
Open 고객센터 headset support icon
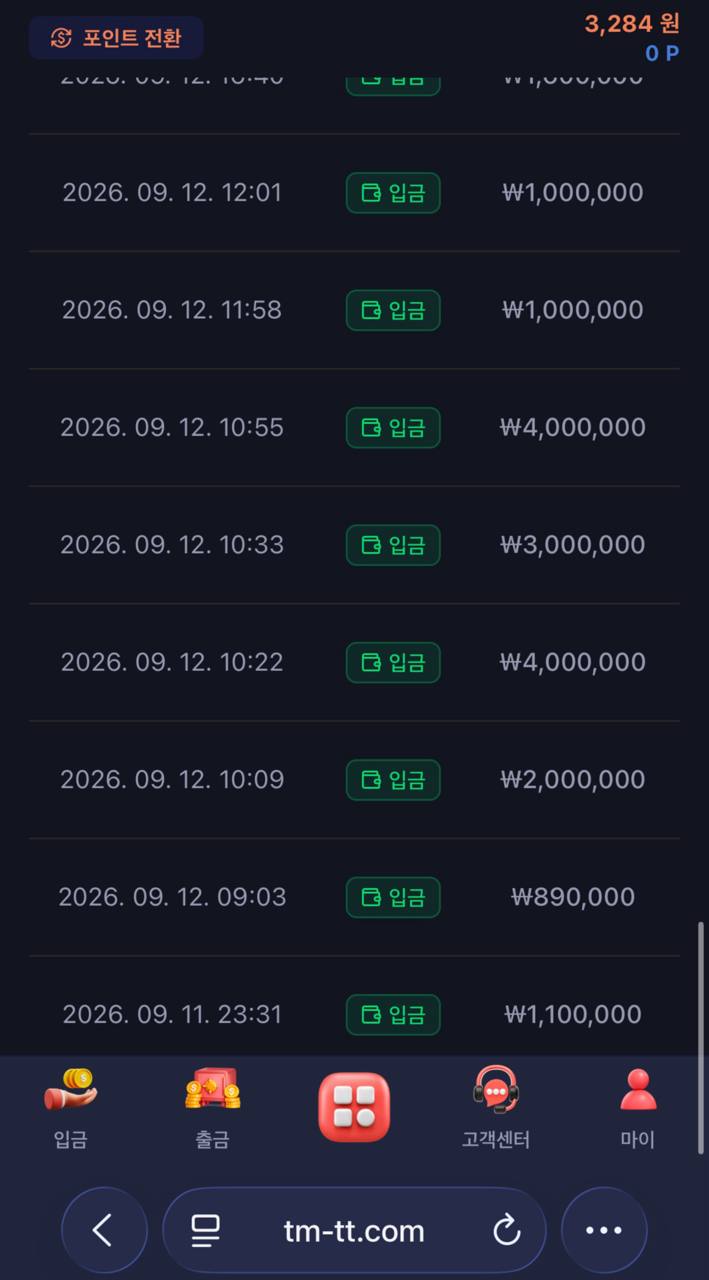click(496, 1108)
